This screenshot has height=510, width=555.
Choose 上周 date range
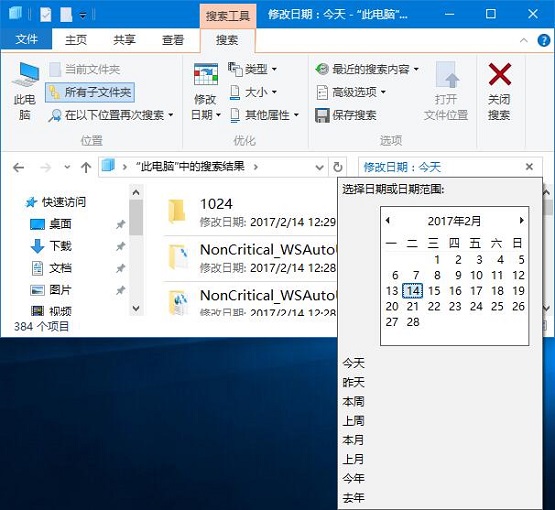tap(353, 420)
